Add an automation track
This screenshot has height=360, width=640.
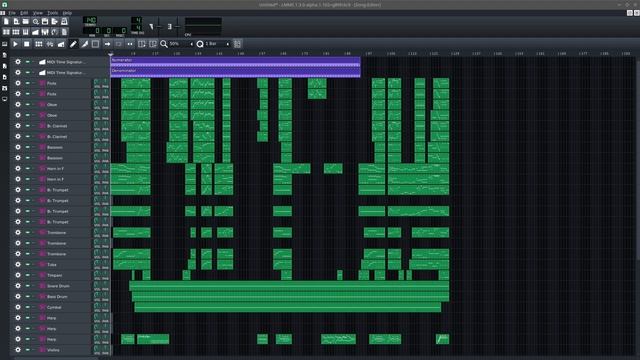(x=61, y=44)
